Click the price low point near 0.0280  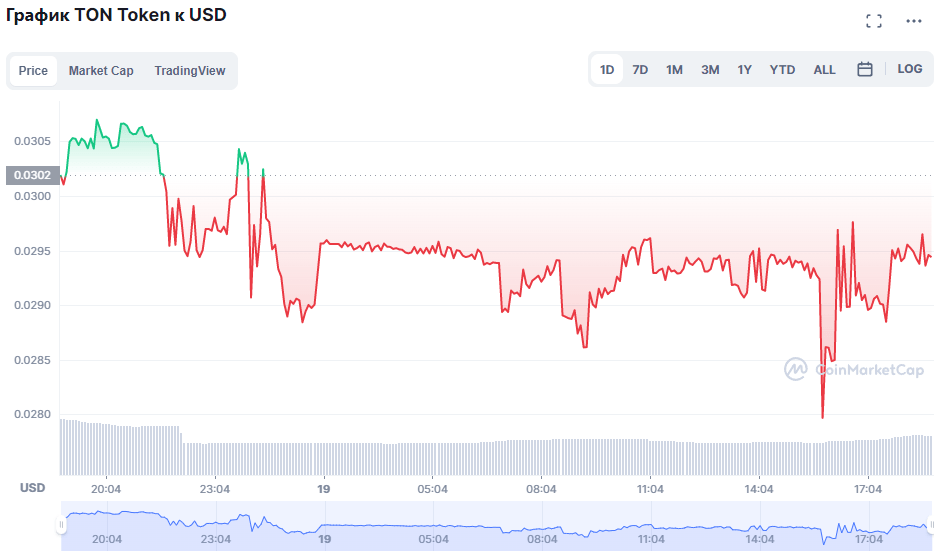[x=822, y=416]
